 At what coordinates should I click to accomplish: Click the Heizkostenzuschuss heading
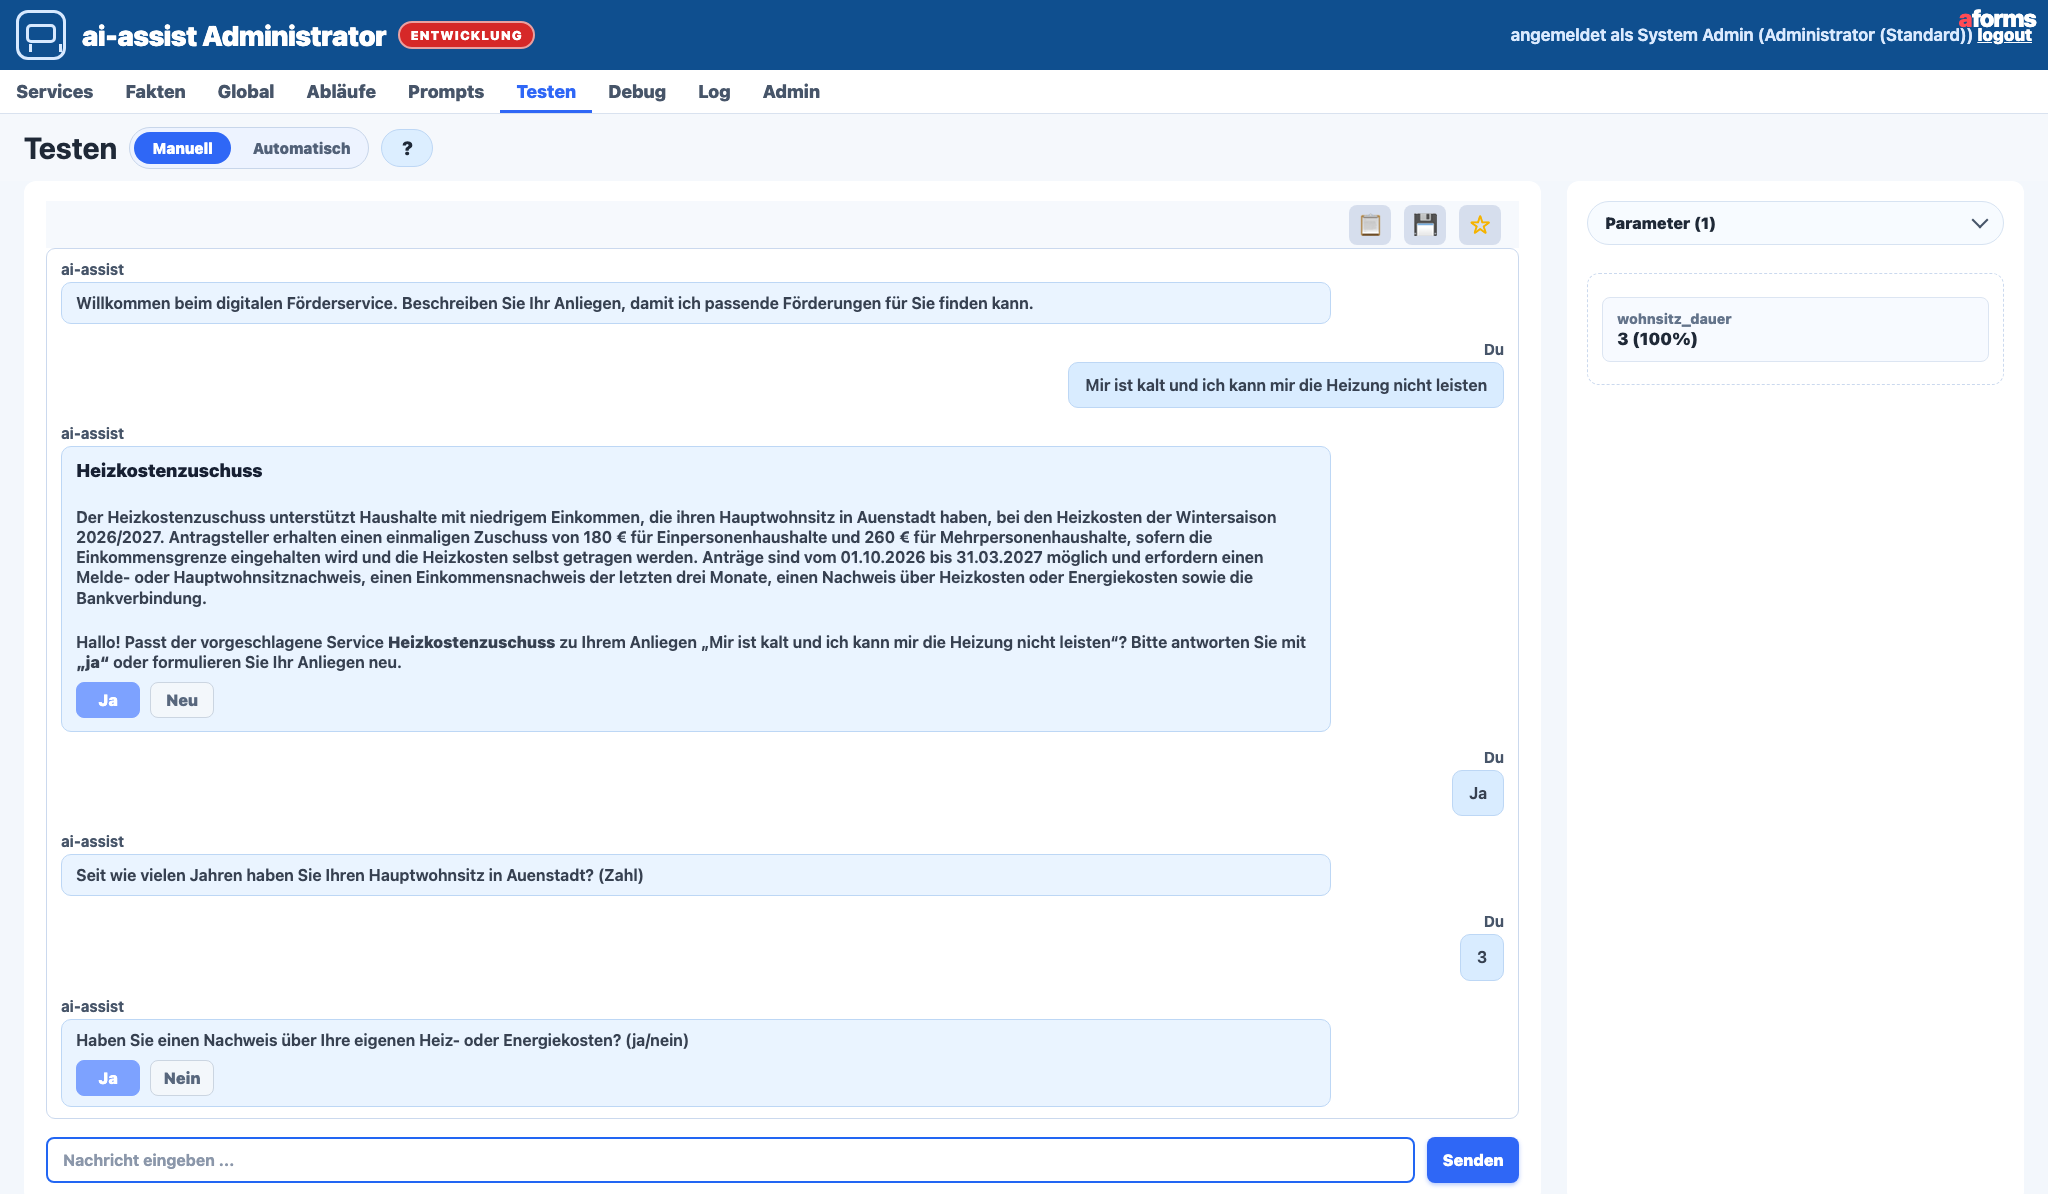[169, 471]
